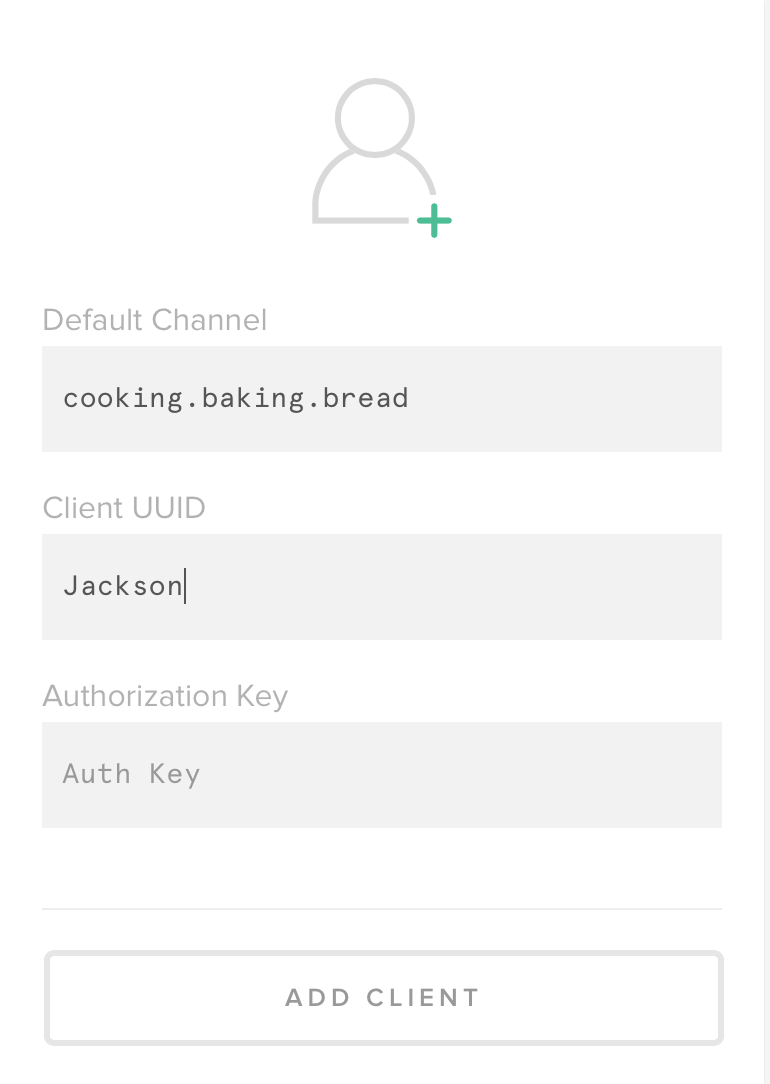770x1084 pixels.
Task: Focus the Authorization Key input field
Action: [x=381, y=774]
